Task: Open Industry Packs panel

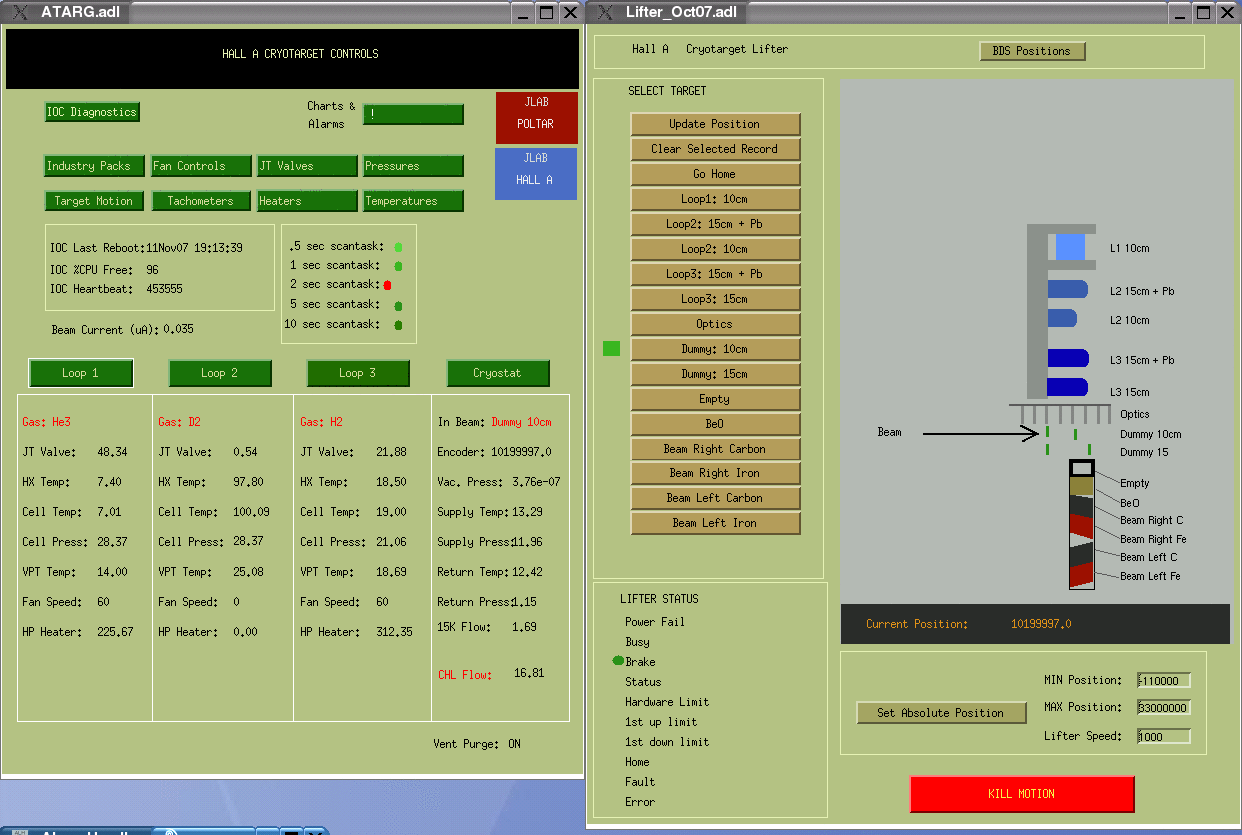Action: pyautogui.click(x=94, y=166)
